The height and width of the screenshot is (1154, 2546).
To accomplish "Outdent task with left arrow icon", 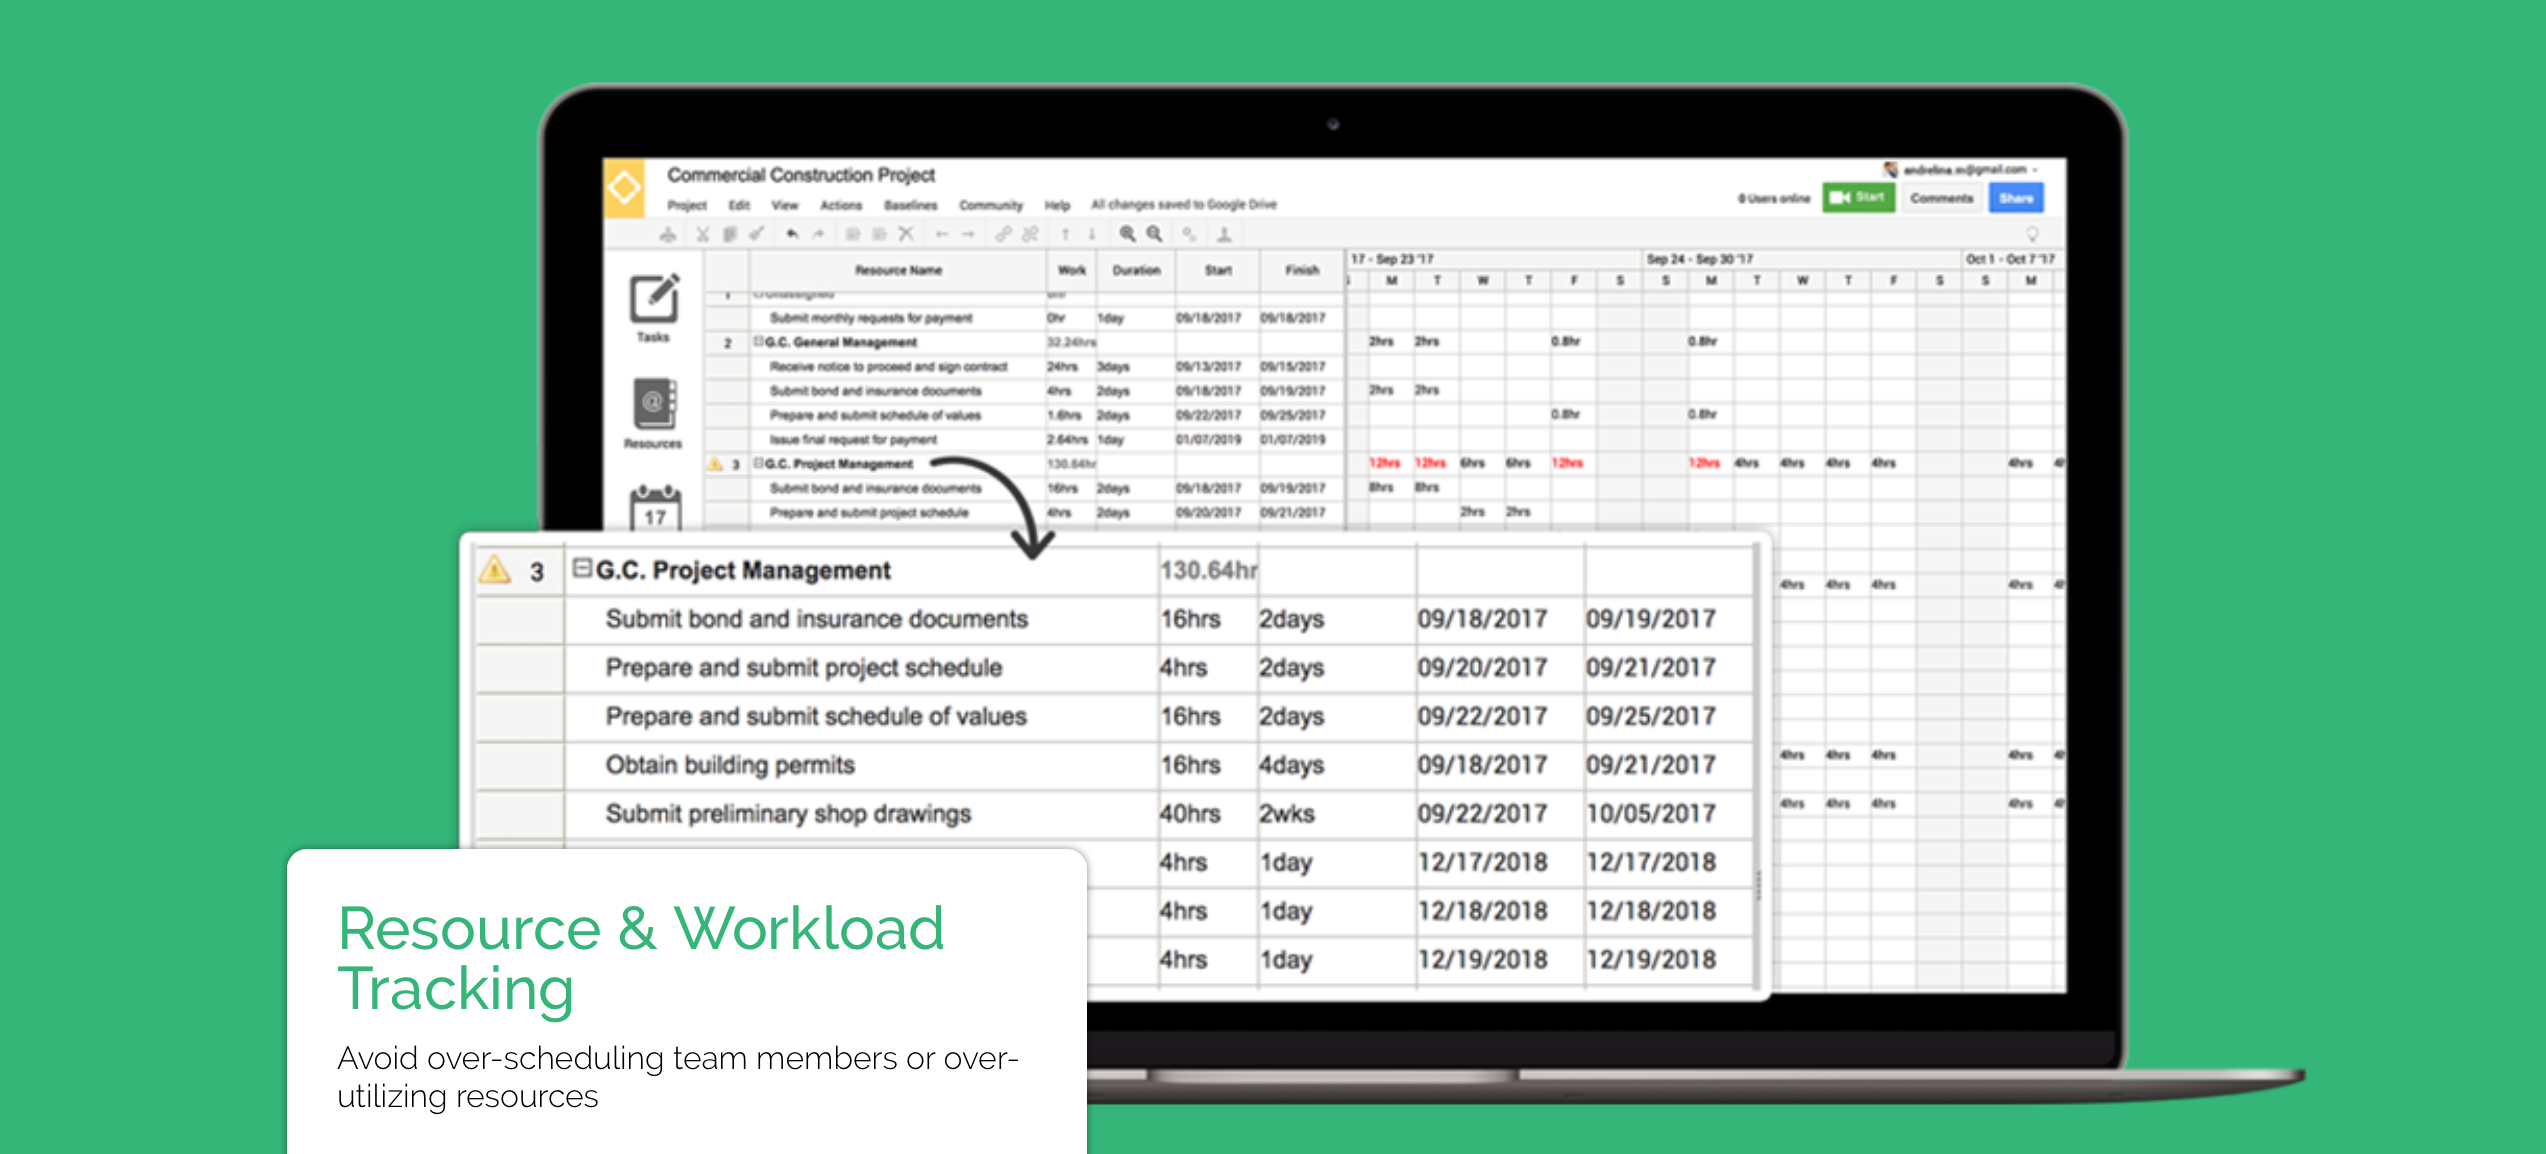I will [942, 234].
